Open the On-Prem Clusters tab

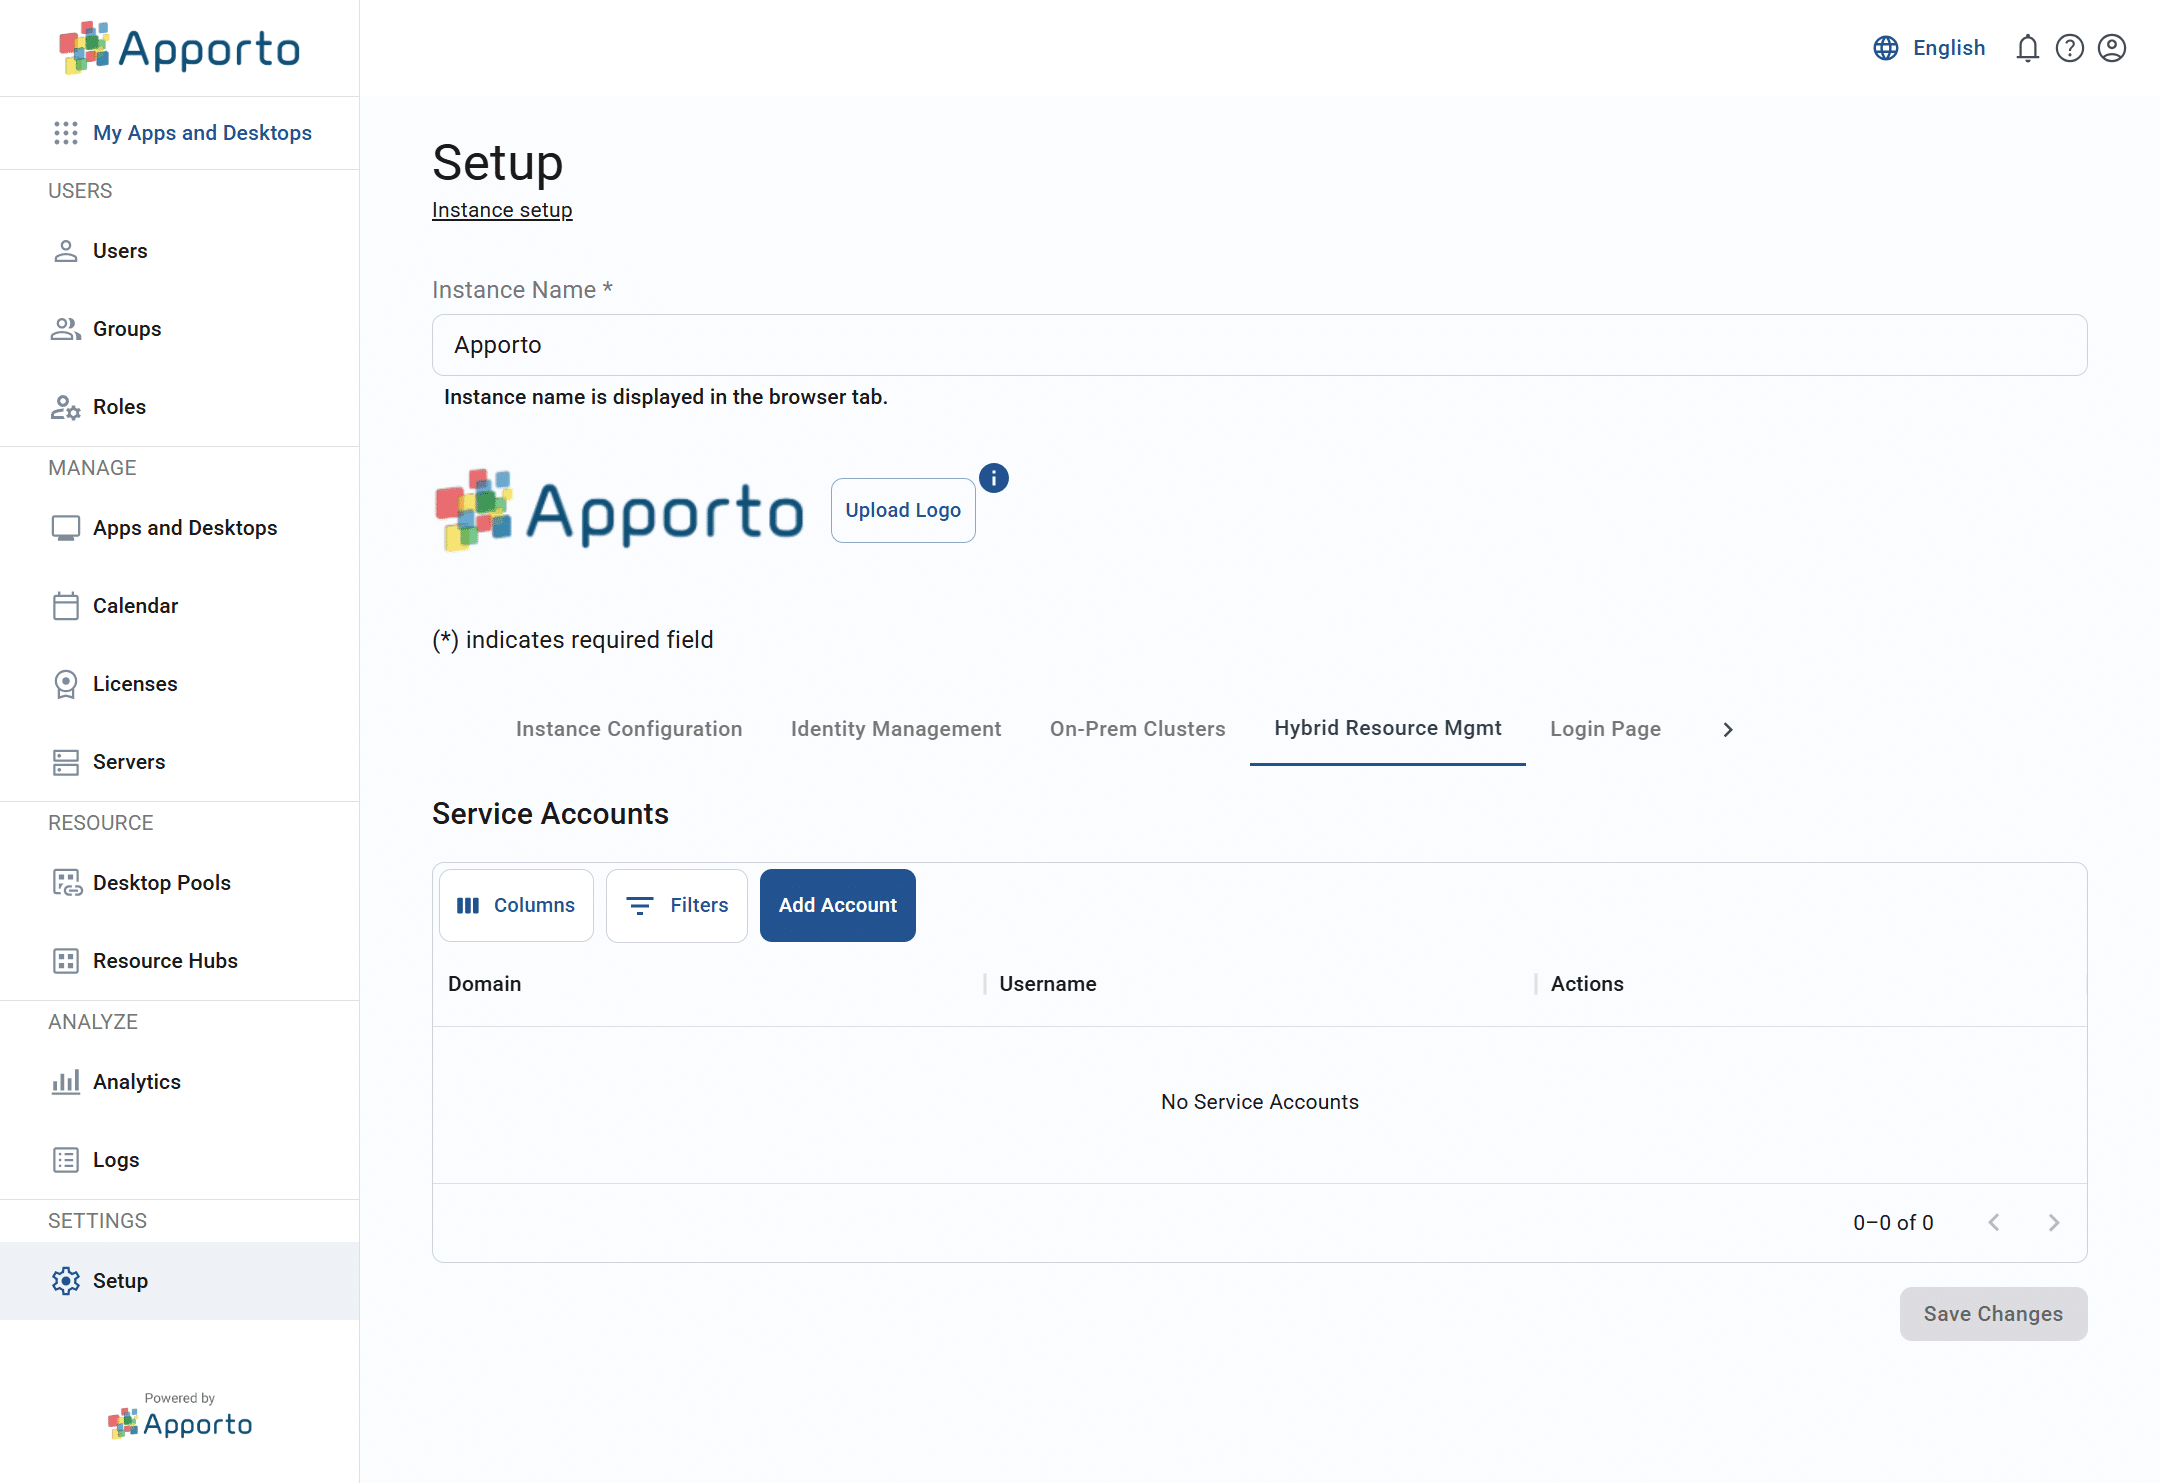click(1137, 729)
